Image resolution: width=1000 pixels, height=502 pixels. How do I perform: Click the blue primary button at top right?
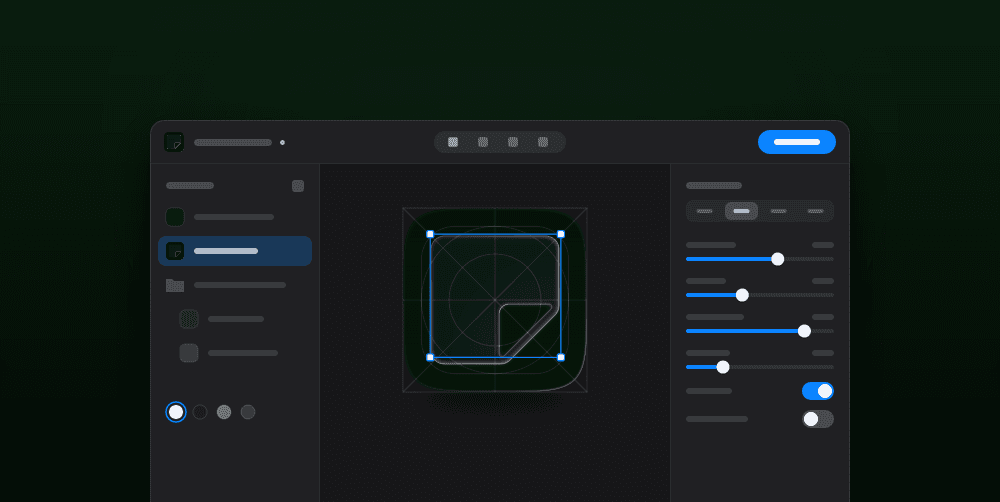tap(797, 142)
